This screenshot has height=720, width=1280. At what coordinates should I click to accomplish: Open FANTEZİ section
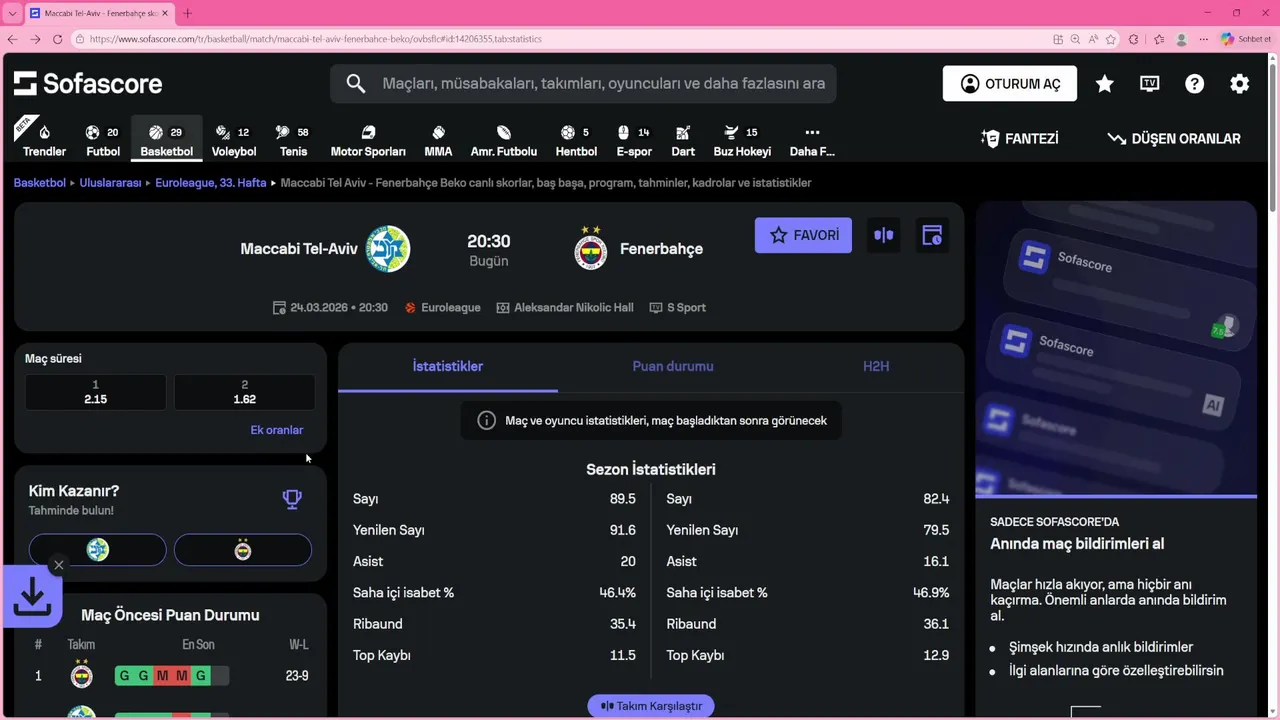point(1019,139)
